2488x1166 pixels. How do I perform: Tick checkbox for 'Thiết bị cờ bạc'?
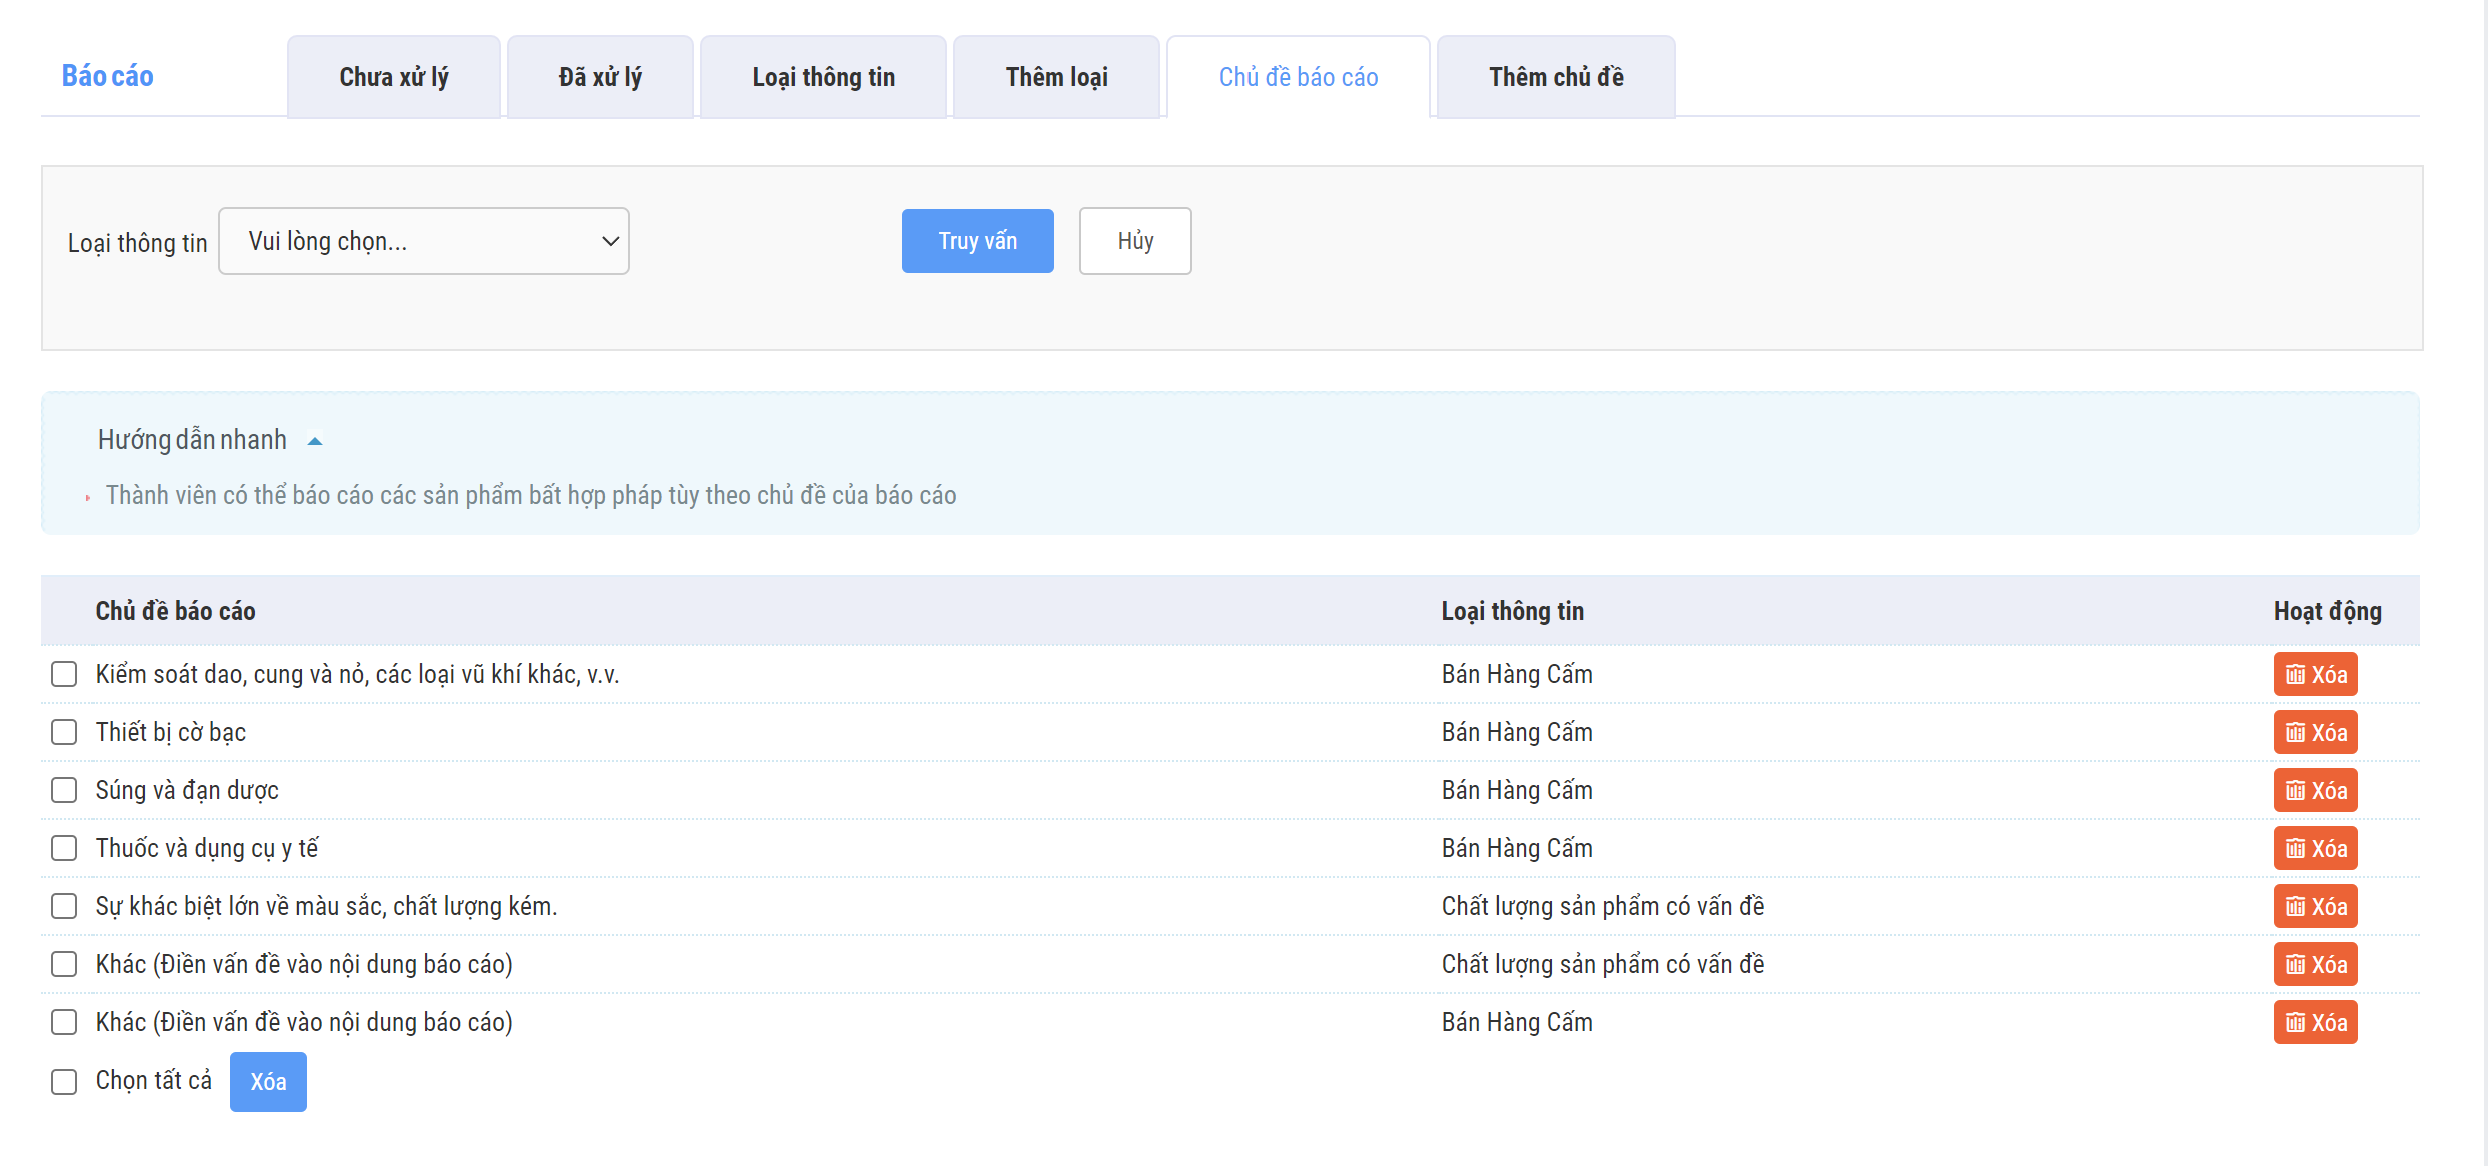64,732
